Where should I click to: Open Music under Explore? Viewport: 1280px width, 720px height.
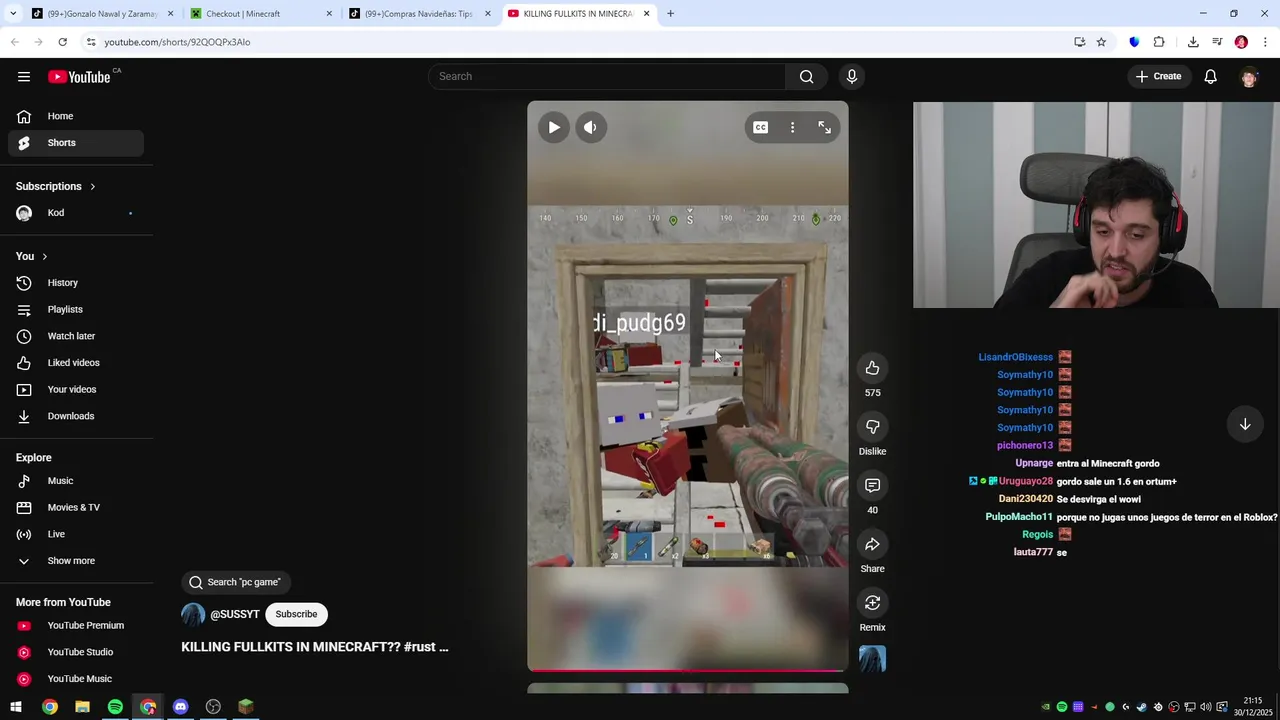[76, 481]
